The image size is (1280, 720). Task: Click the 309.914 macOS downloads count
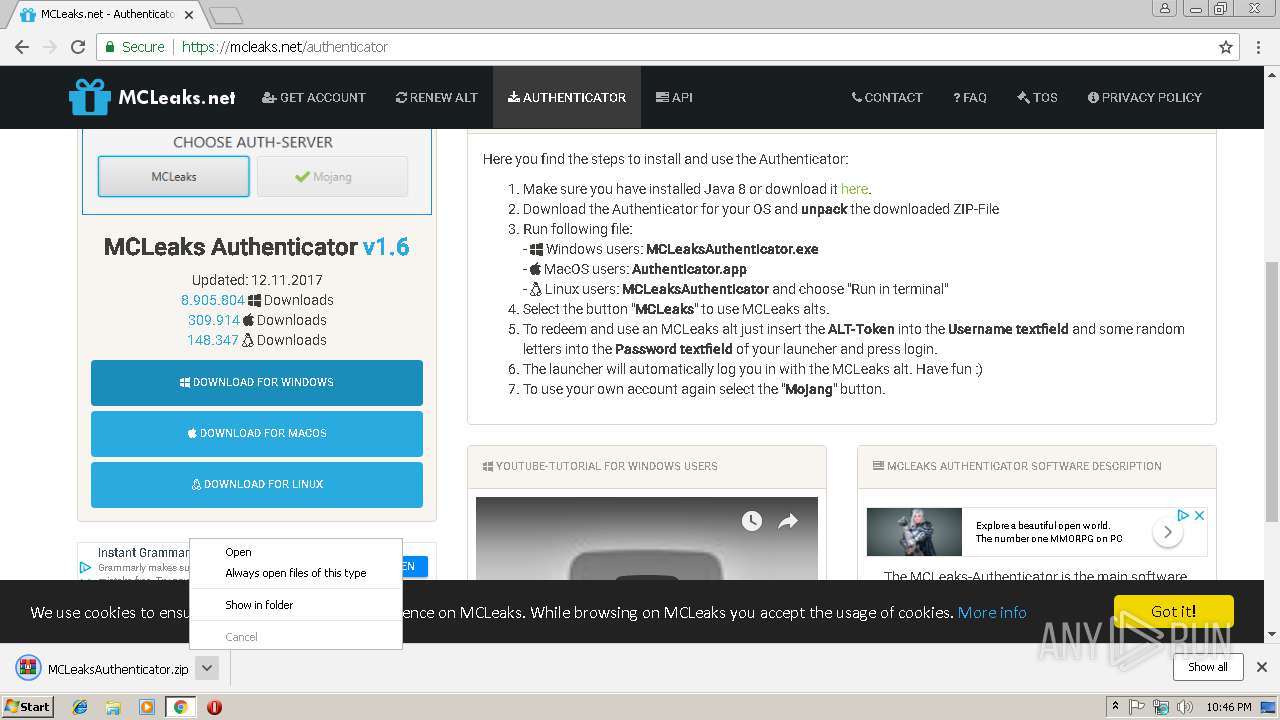tap(214, 320)
